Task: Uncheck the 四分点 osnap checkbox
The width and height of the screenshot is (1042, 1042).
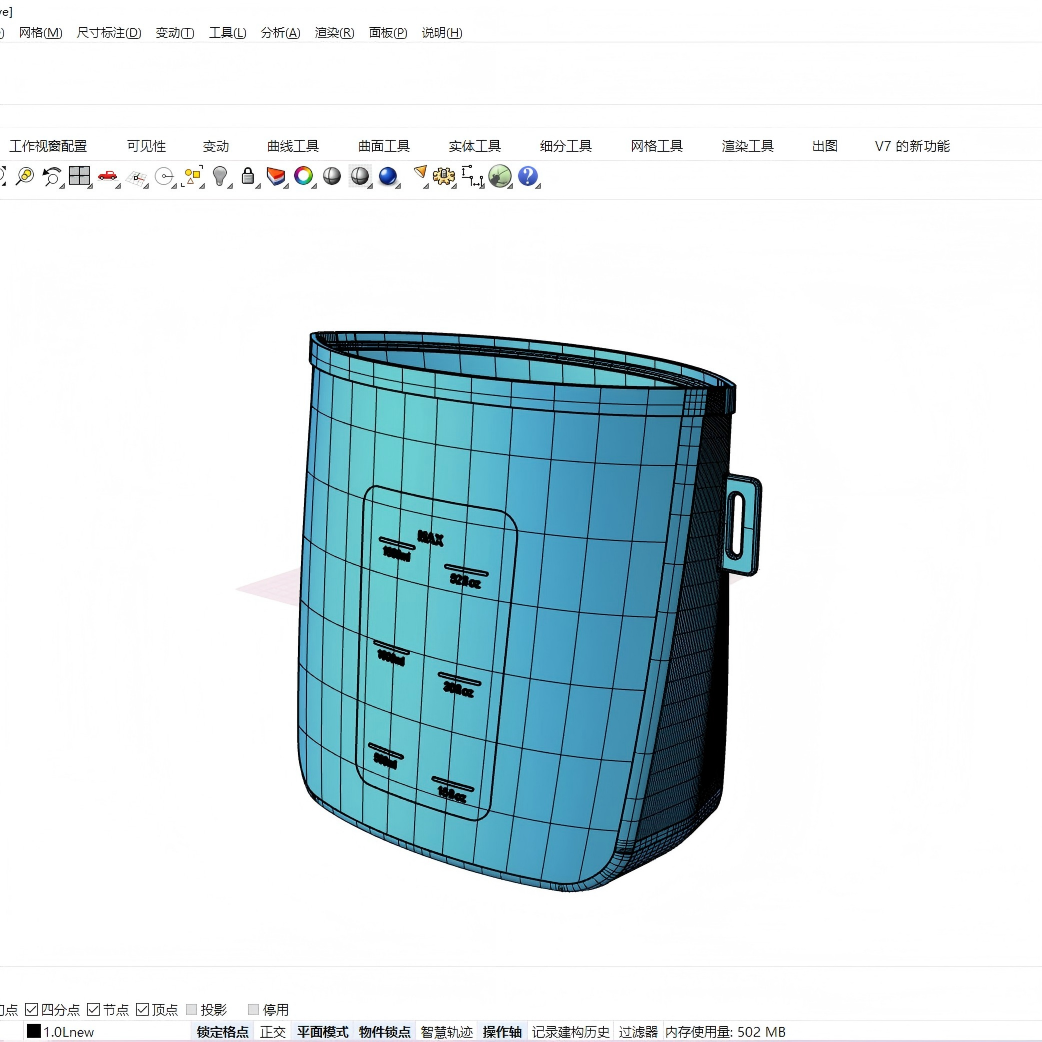Action: [32, 1009]
